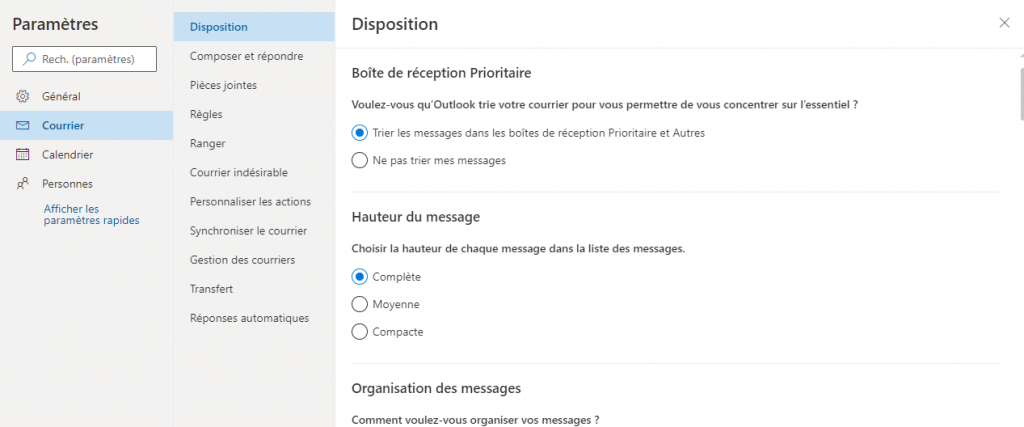The height and width of the screenshot is (427, 1024).
Task: Click the Courrier envelope icon
Action: click(23, 126)
